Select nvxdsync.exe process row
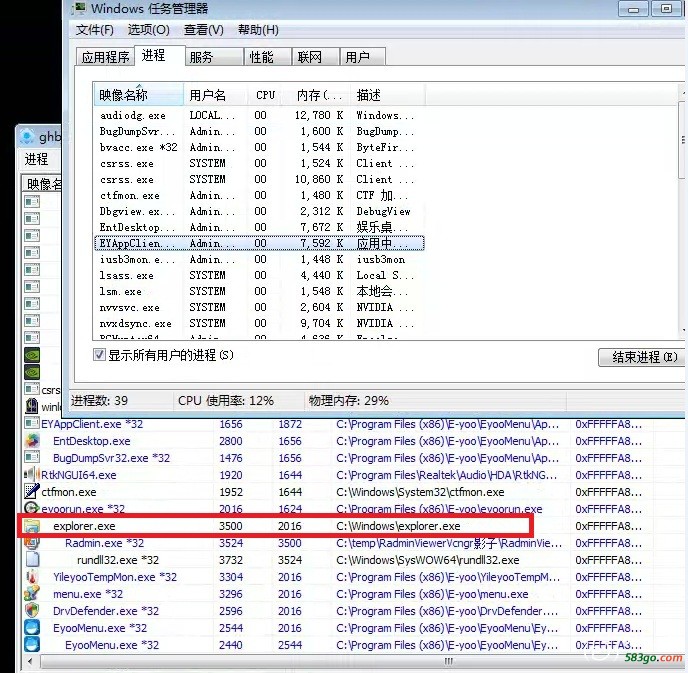This screenshot has width=688, height=673. pos(259,323)
